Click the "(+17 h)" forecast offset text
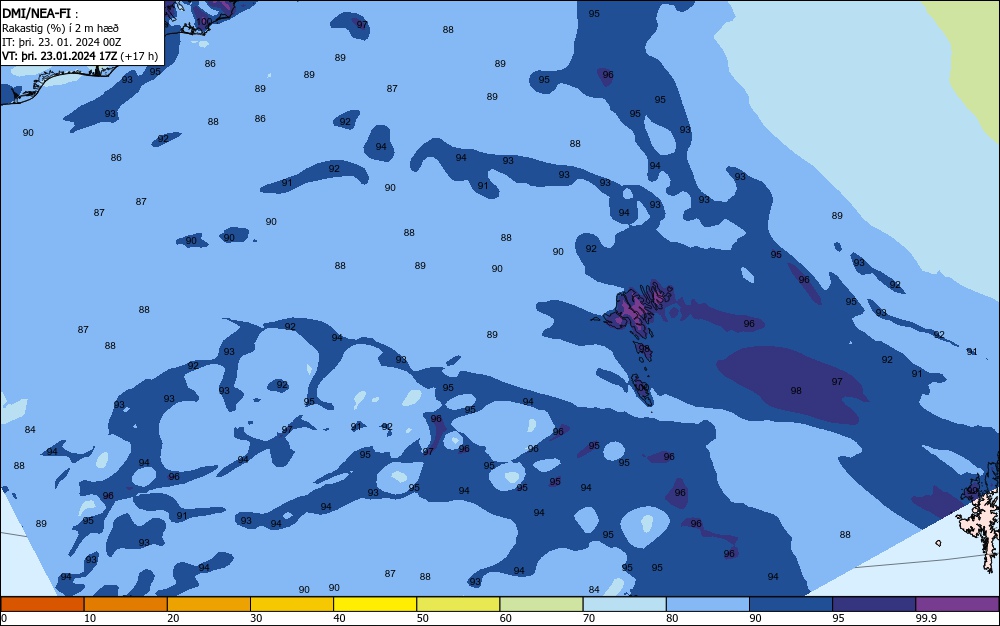 click(x=139, y=56)
